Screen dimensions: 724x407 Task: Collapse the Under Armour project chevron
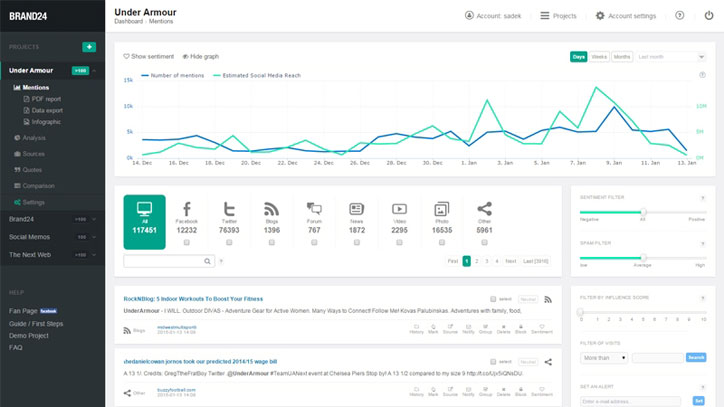(x=94, y=71)
